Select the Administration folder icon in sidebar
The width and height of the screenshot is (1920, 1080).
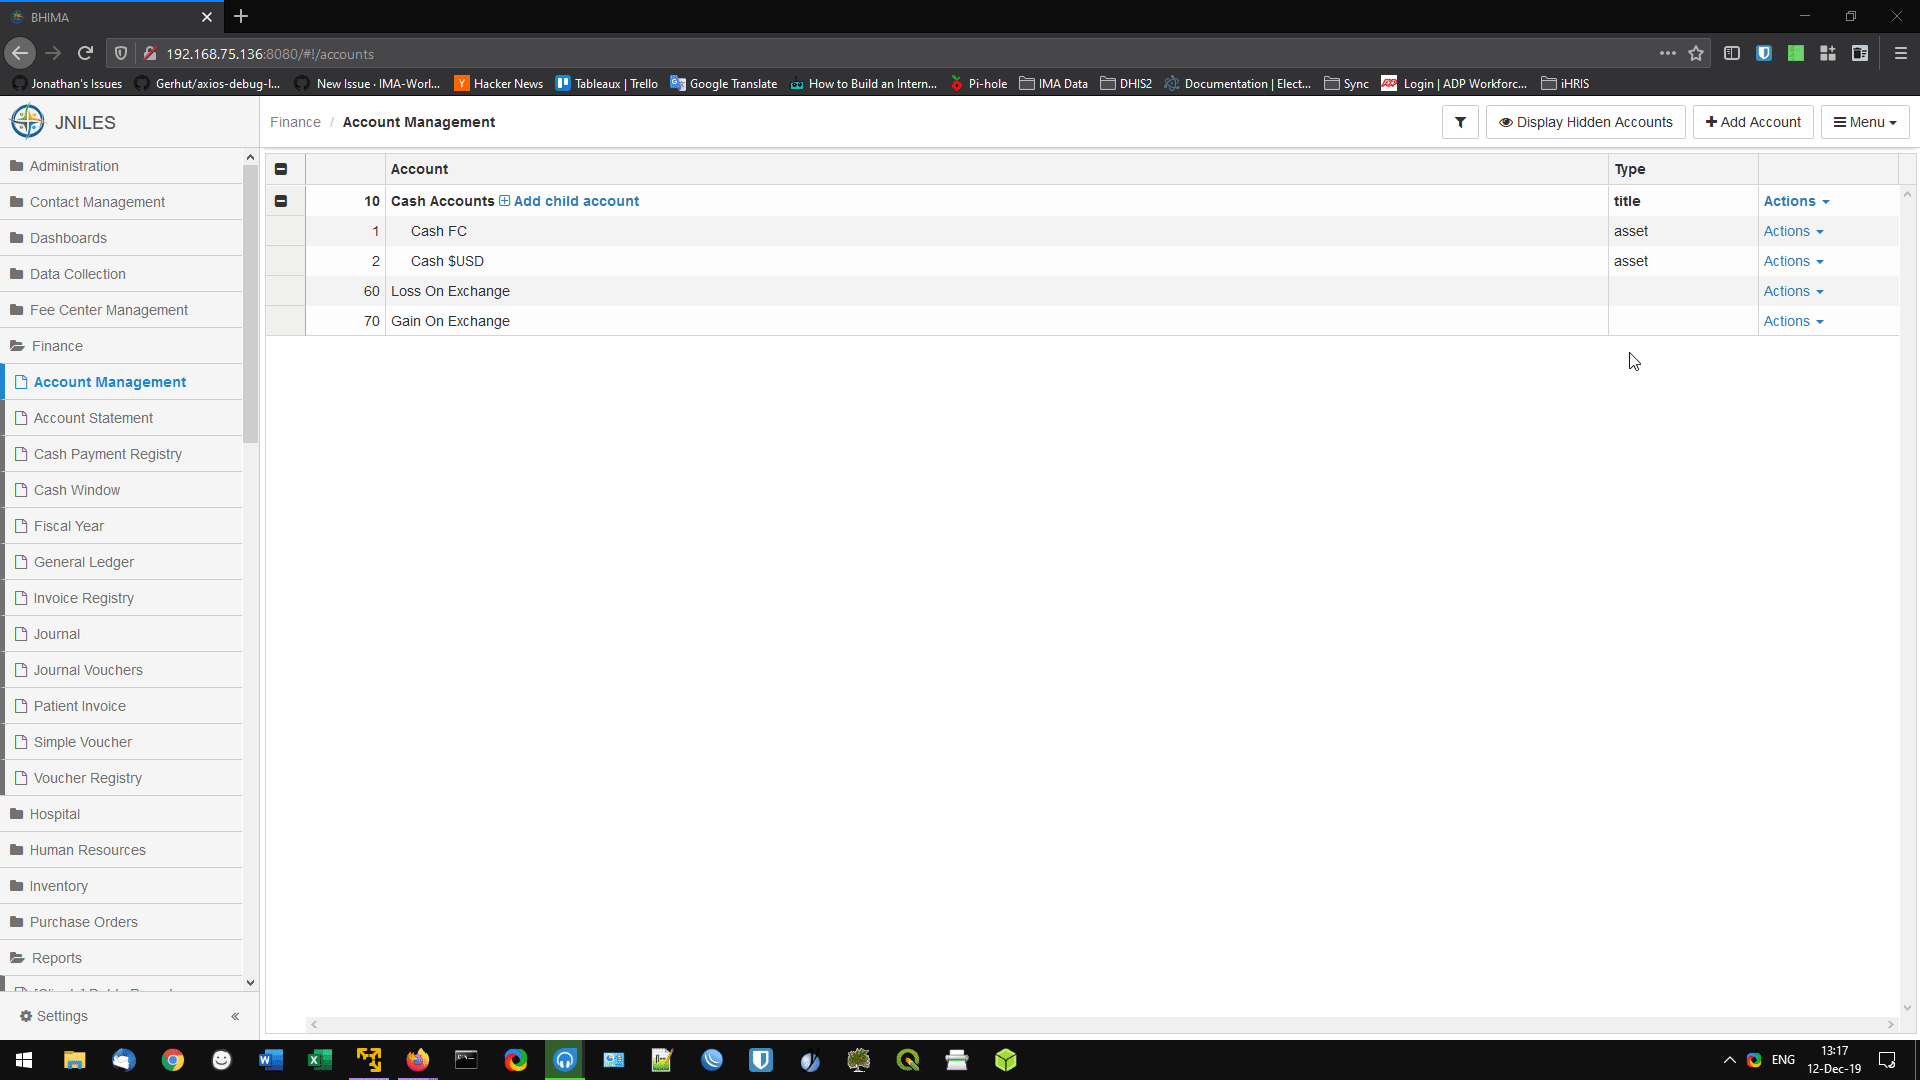coord(17,165)
